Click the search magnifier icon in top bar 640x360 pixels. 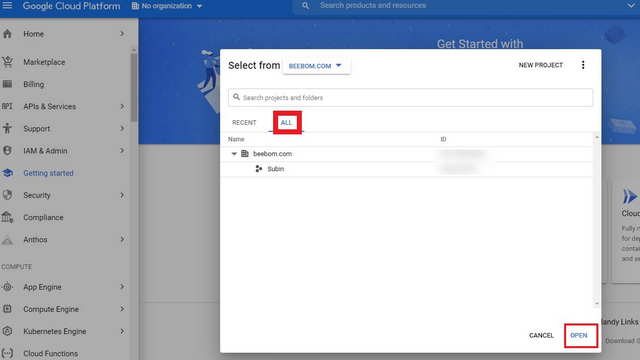click(305, 6)
